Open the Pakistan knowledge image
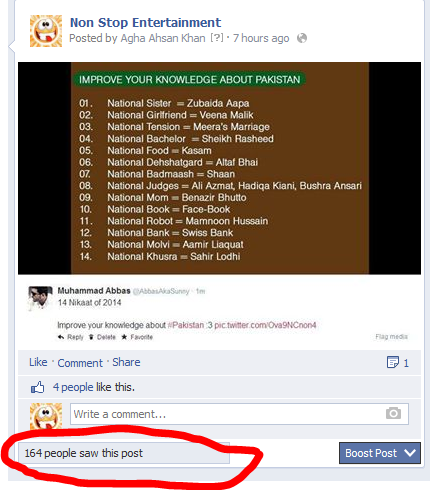 [219, 168]
